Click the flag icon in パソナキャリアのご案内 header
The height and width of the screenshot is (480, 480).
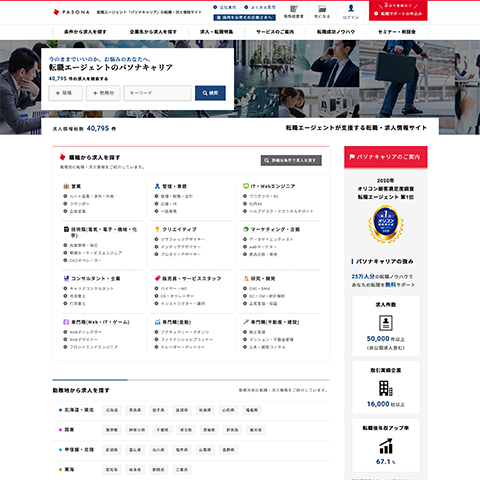pos(352,157)
